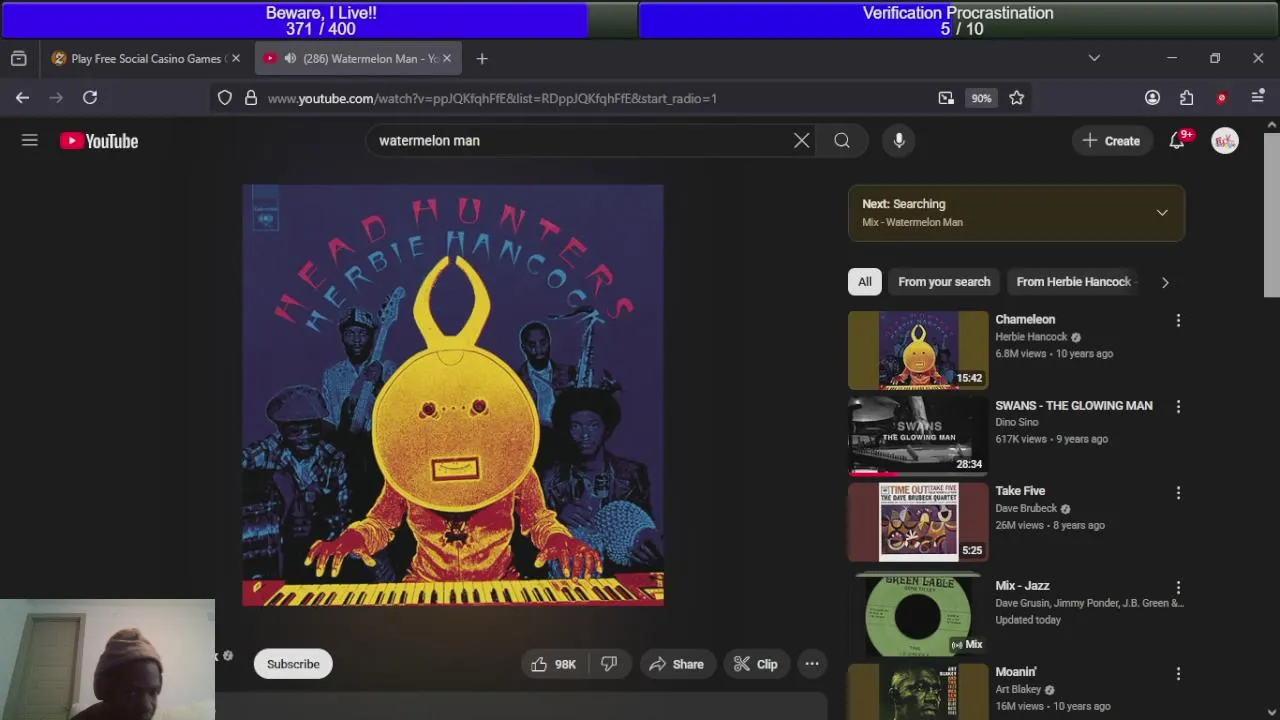Click Moanin' video title
Screen dimensions: 1280x720
(x=1016, y=672)
